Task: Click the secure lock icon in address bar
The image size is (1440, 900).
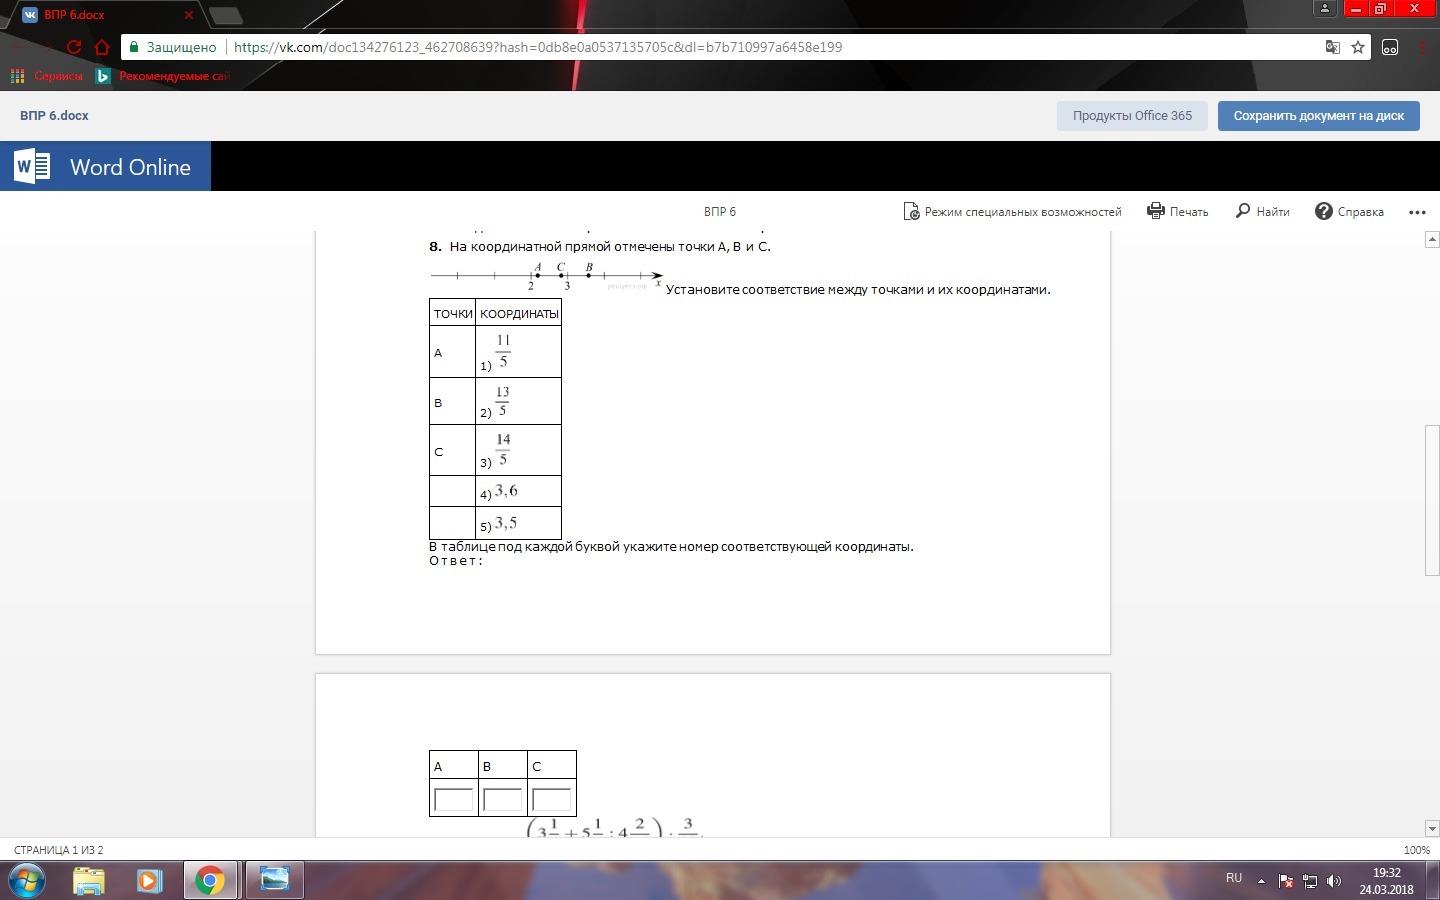Action: tap(134, 47)
